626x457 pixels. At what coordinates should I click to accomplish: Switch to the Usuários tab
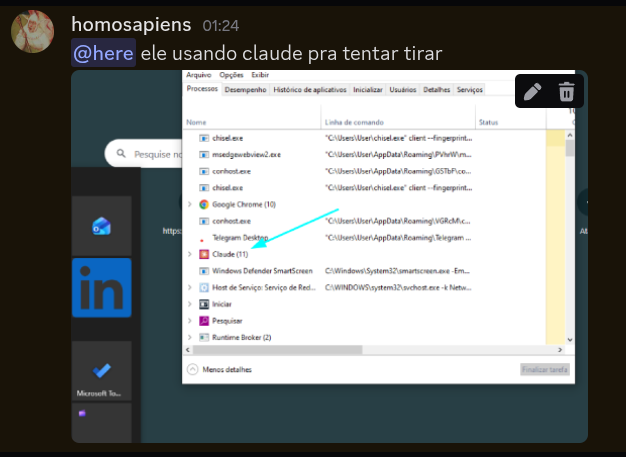pyautogui.click(x=402, y=89)
